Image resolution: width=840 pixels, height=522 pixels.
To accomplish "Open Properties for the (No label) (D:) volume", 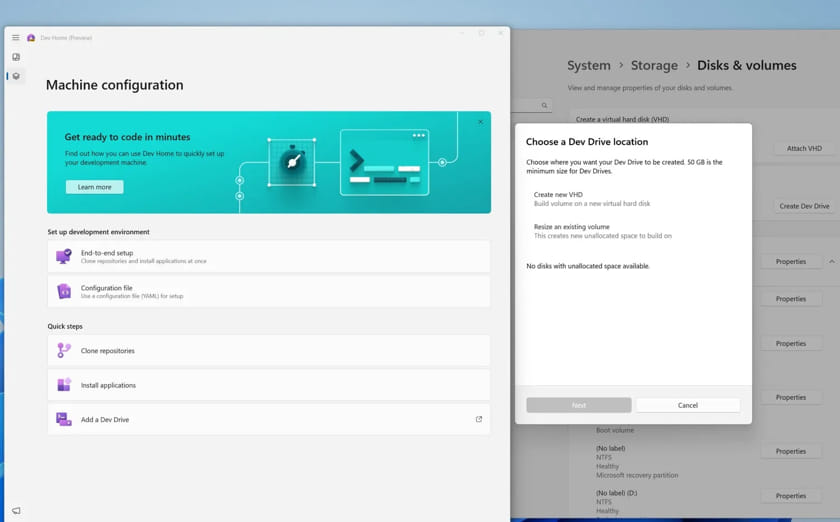I will click(x=791, y=496).
